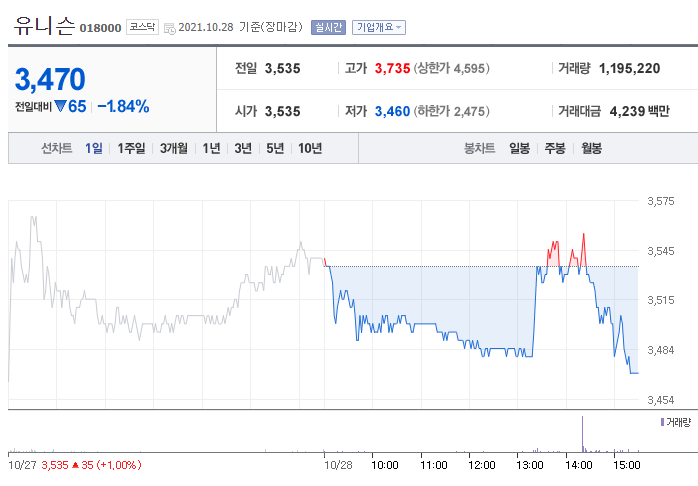Click the 3,454 price axis label
The width and height of the screenshot is (698, 486).
(661, 400)
